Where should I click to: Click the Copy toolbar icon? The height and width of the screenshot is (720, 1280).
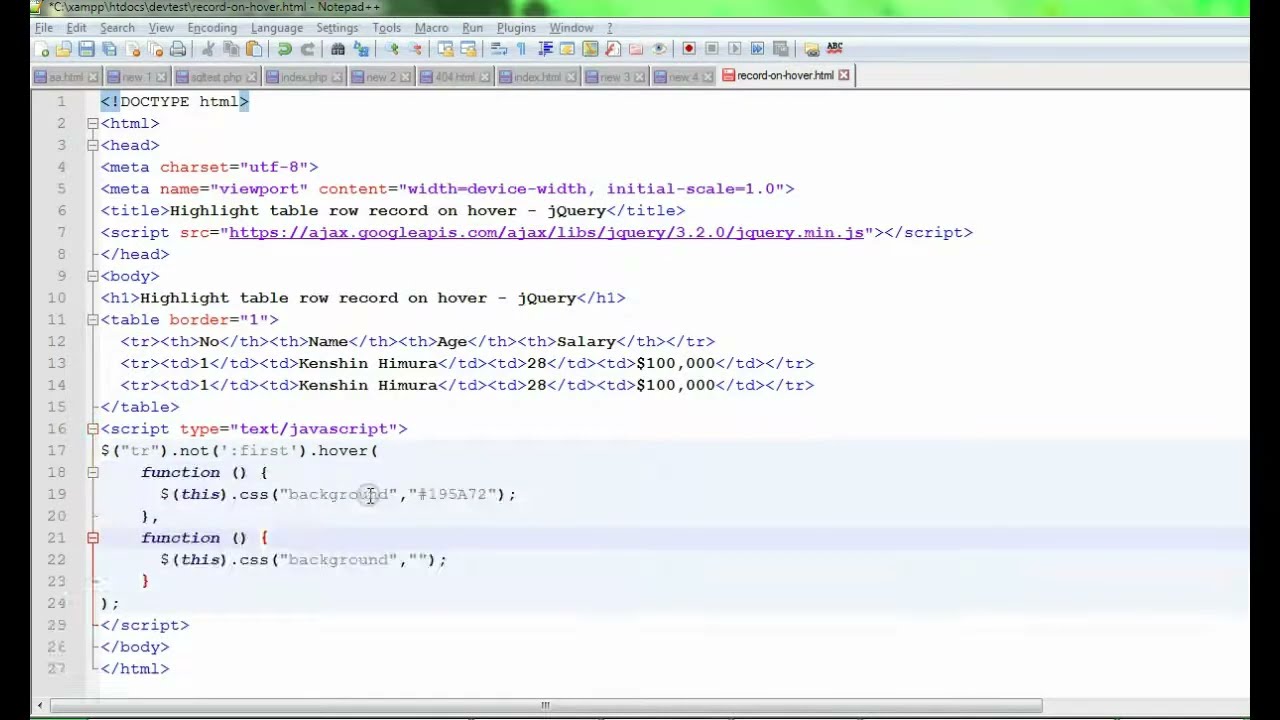pos(231,49)
